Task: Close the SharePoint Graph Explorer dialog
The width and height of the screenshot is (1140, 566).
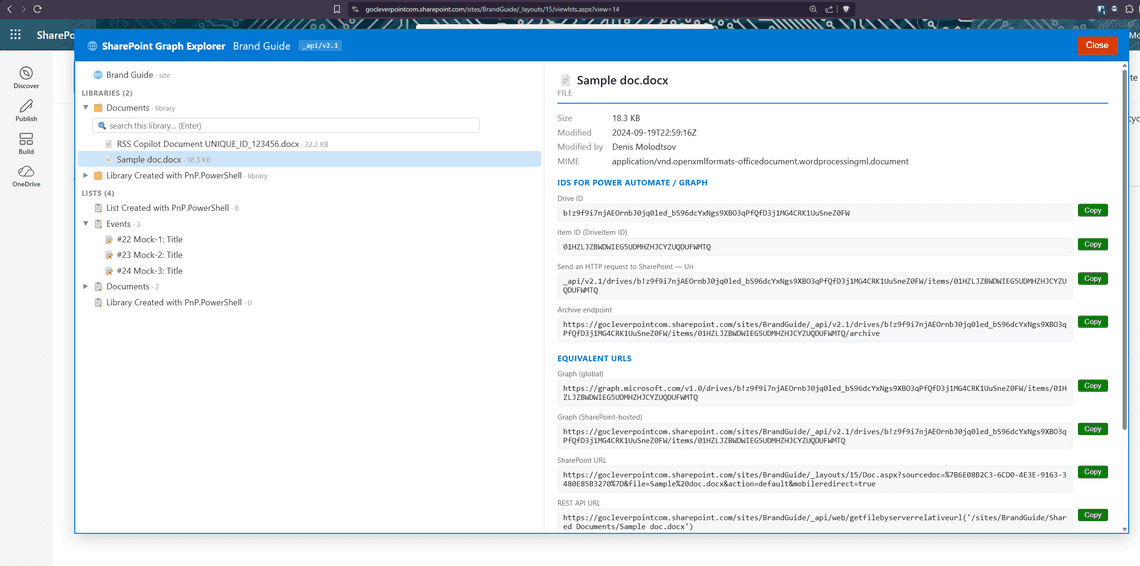Action: 1096,45
